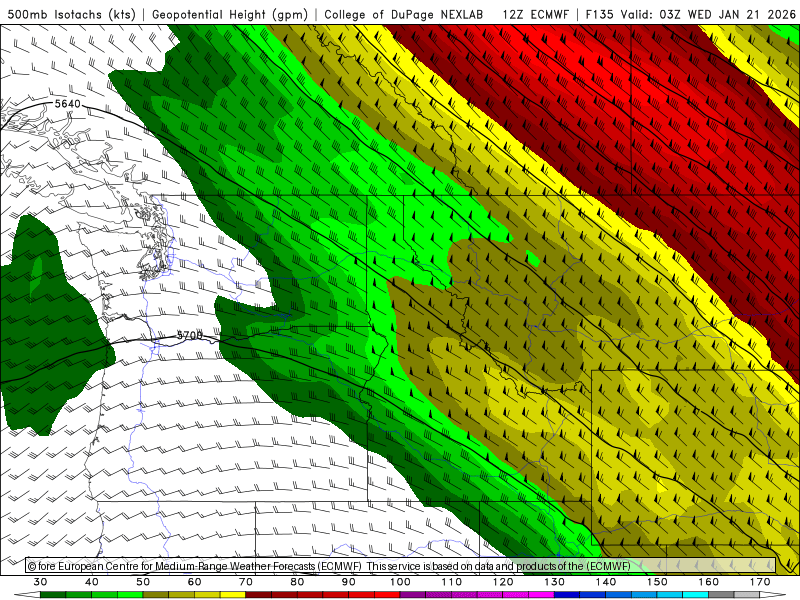Click the 5640 height contour label
Screen dimensions: 800x600
67,104
